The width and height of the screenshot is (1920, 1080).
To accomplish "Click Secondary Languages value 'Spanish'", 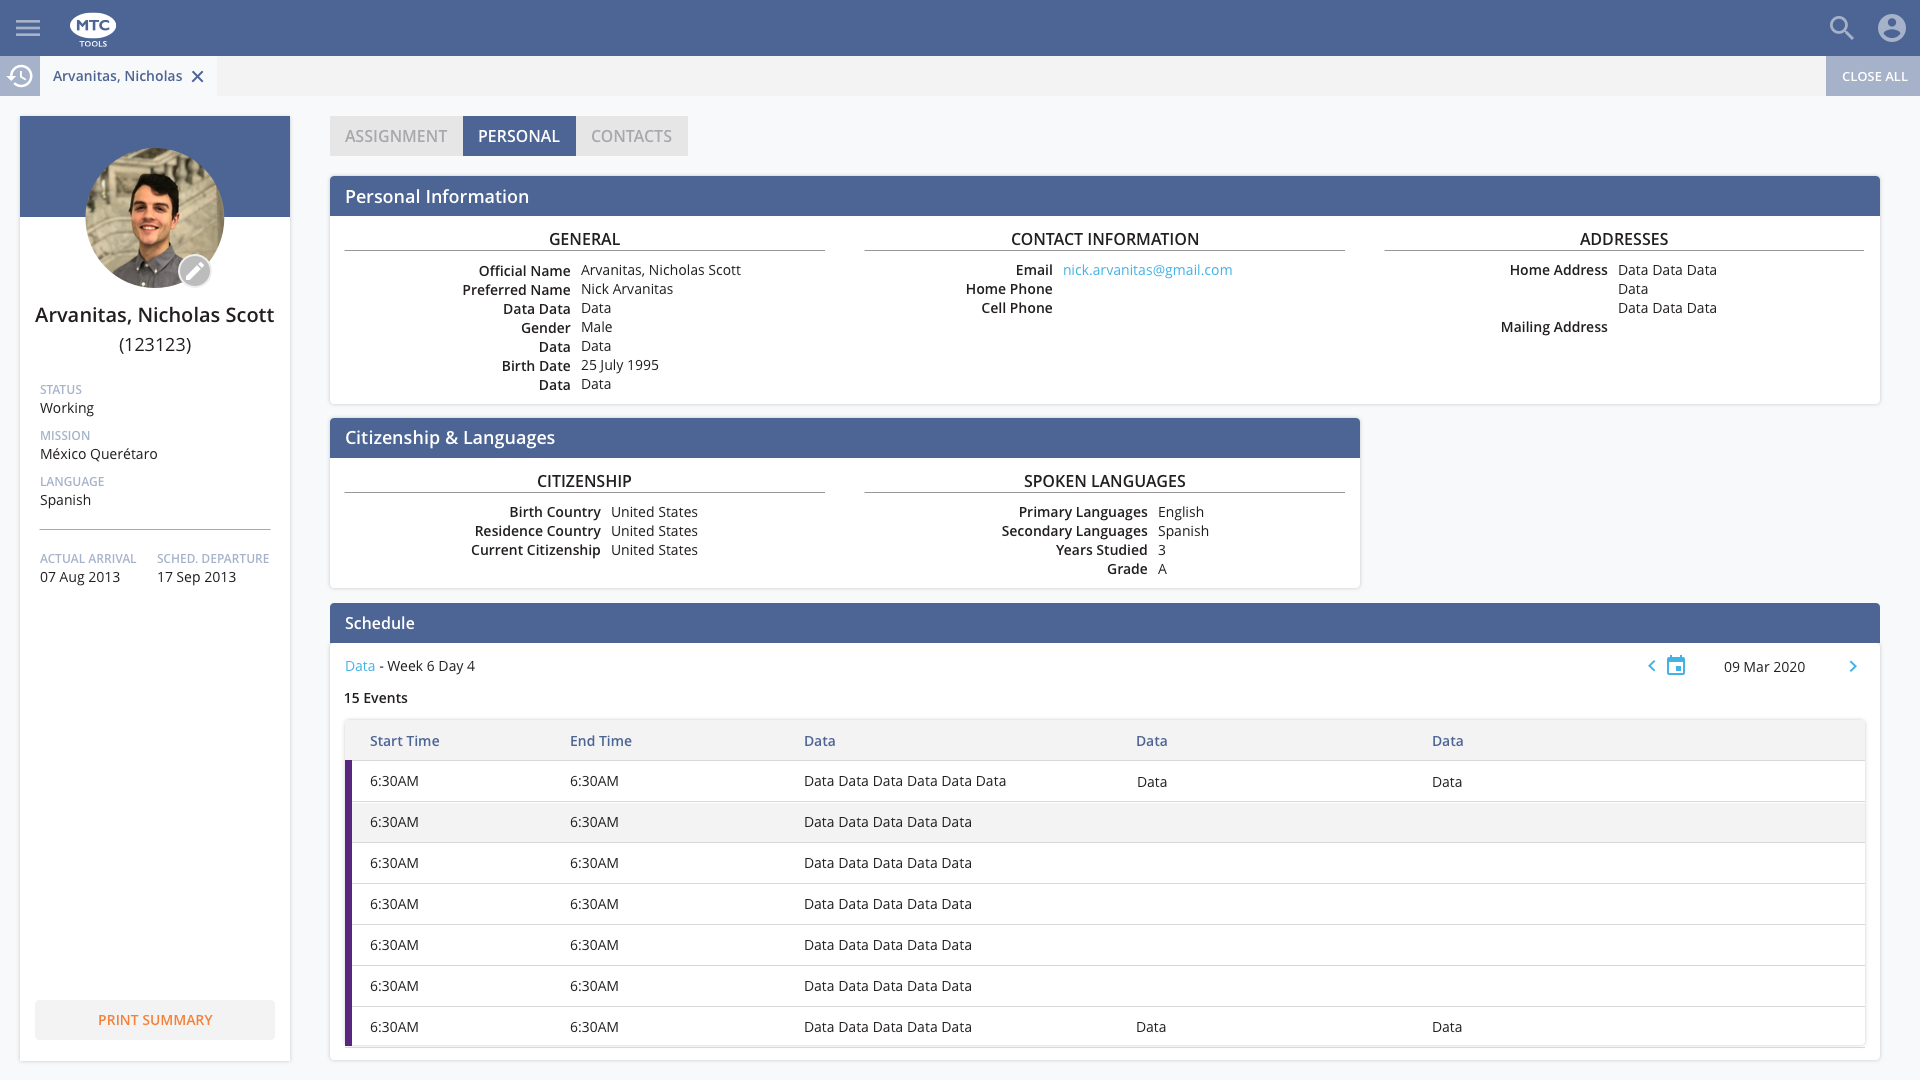I will point(1184,531).
